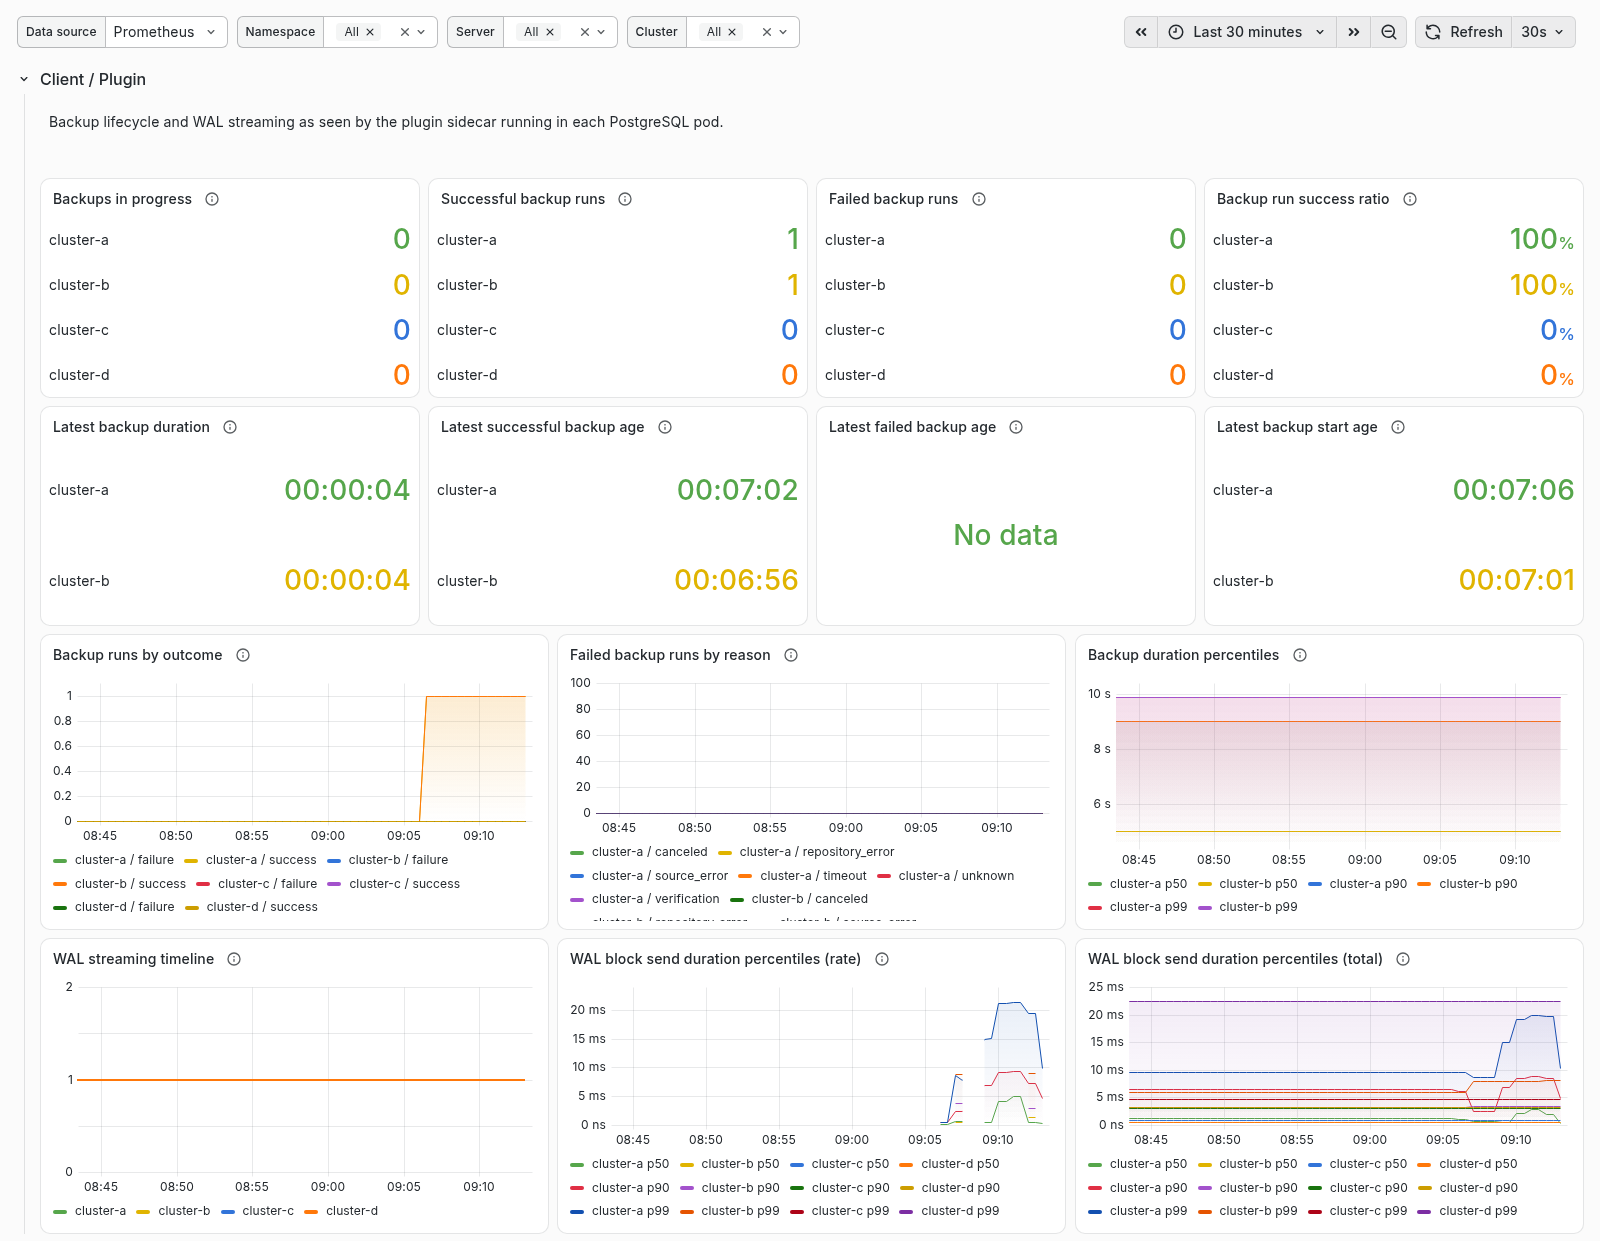Click info icon beside Backup runs by outcome
Viewport: 1600px width, 1241px height.
click(243, 655)
